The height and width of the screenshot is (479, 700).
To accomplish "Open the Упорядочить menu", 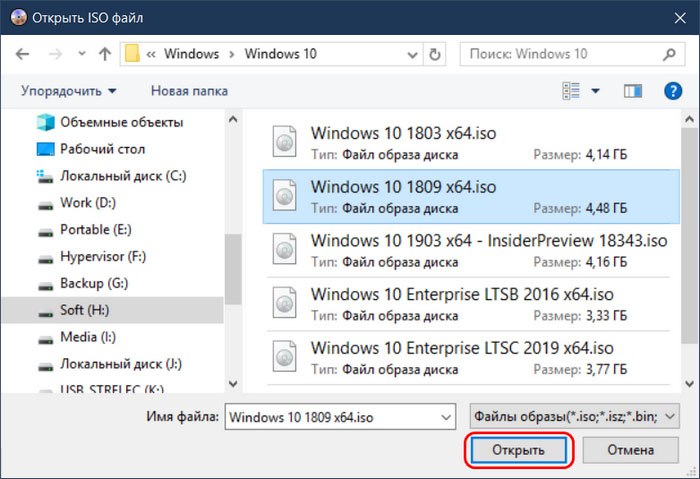I will click(x=68, y=91).
